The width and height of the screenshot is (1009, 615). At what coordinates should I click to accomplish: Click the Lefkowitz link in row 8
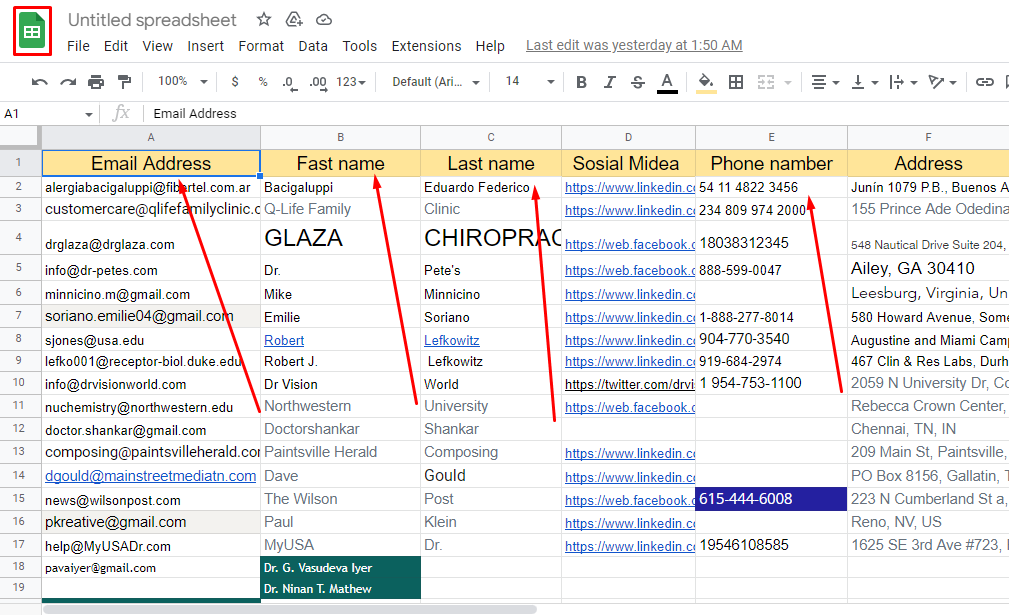452,340
